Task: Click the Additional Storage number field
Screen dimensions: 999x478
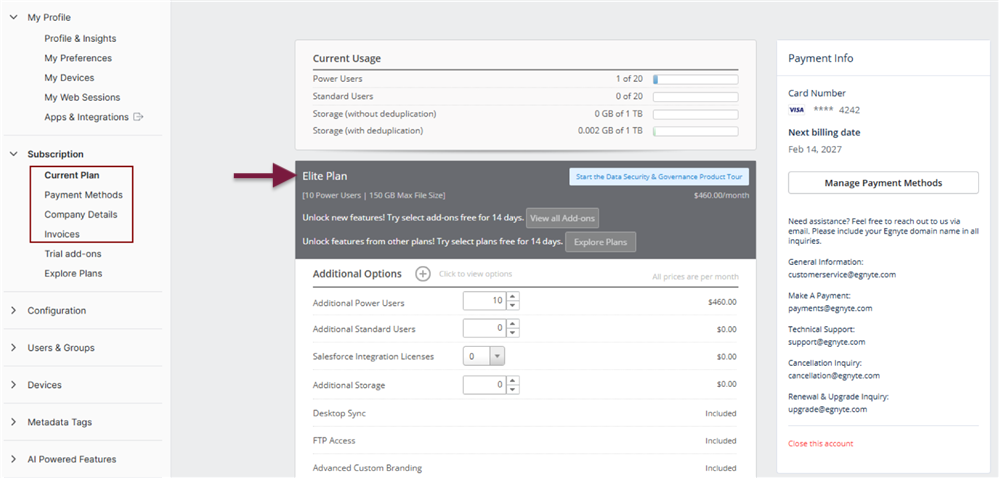Action: click(x=485, y=385)
